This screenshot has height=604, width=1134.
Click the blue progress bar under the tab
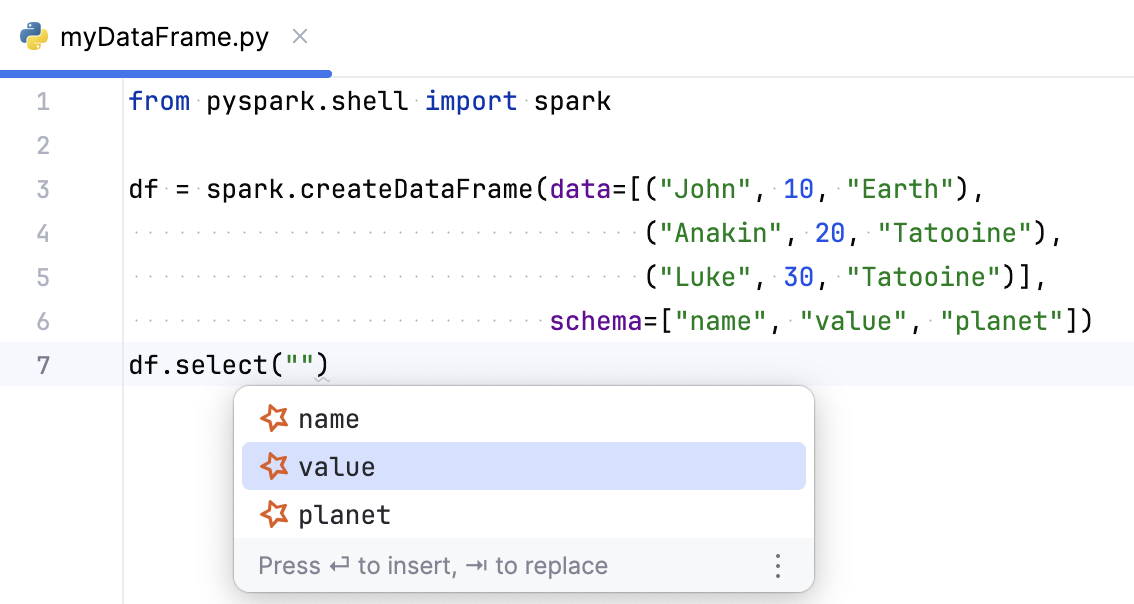click(x=165, y=72)
